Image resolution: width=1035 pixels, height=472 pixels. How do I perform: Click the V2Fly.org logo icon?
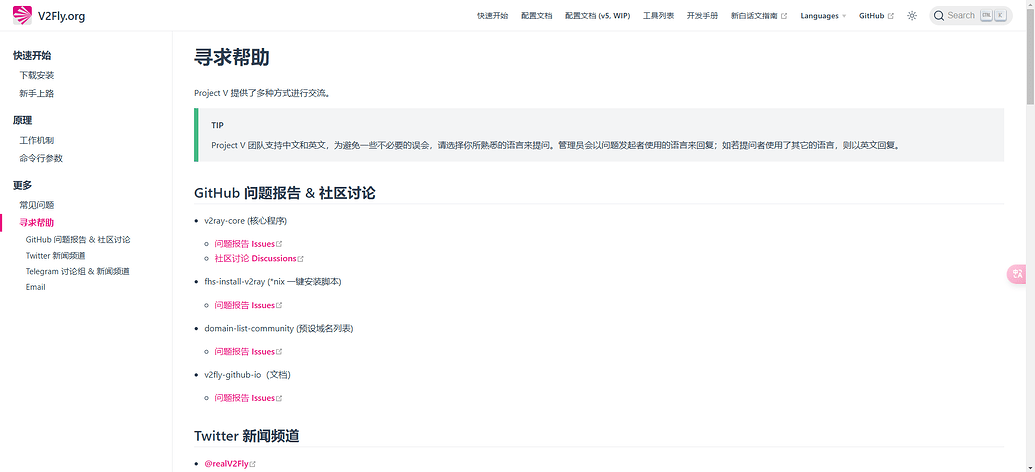pyautogui.click(x=22, y=15)
